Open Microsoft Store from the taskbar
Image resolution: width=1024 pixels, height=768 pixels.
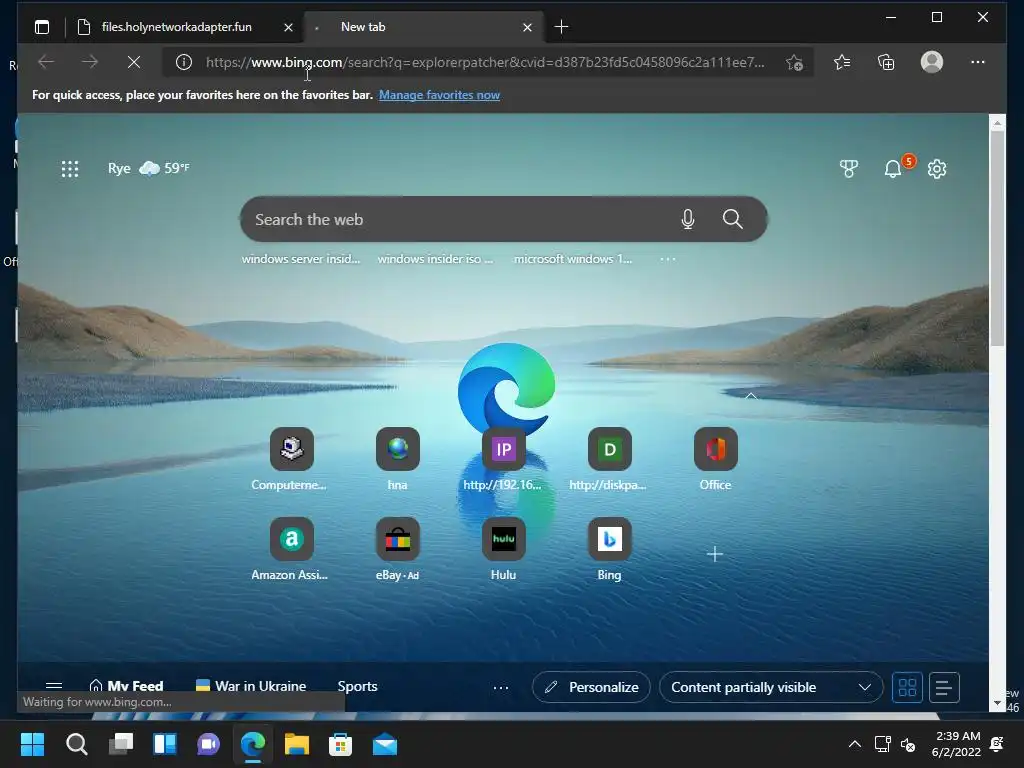tap(340, 744)
